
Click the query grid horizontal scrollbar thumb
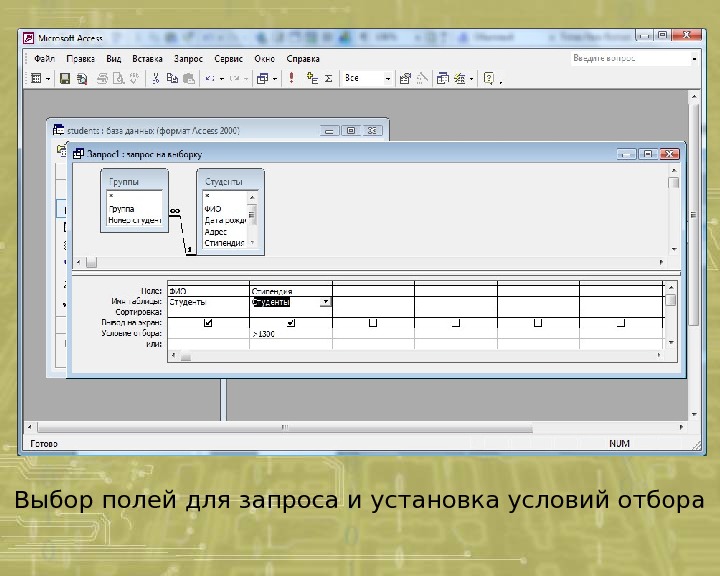[x=186, y=356]
